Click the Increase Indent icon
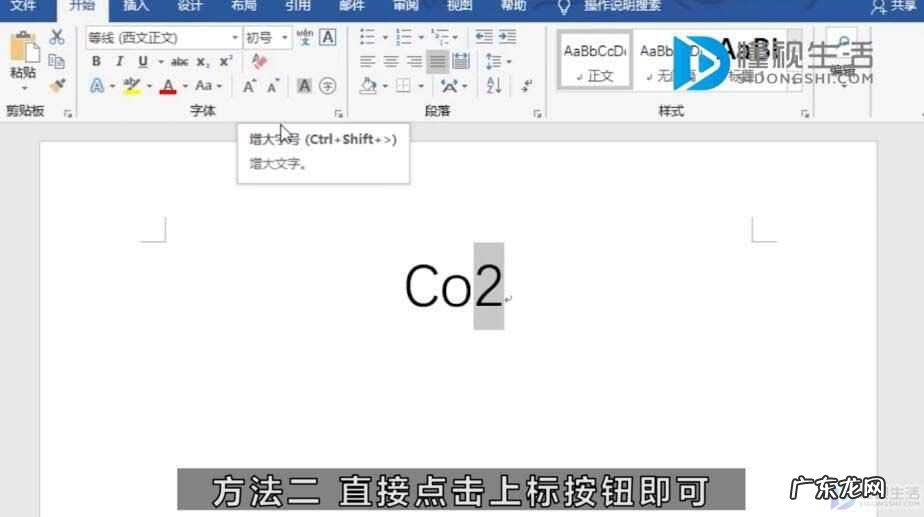924x517 pixels. [x=507, y=37]
